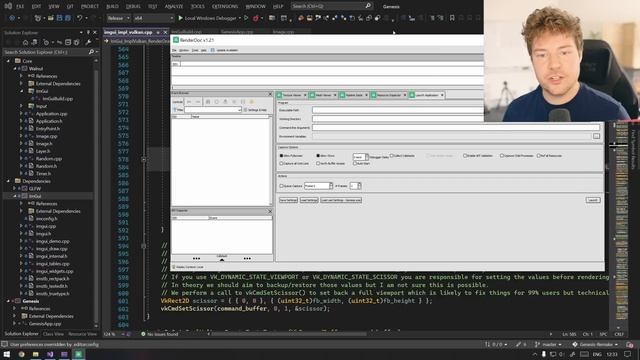This screenshot has height=360, width=640.
Task: Expand Input folder under Walnut
Action: 21,106
